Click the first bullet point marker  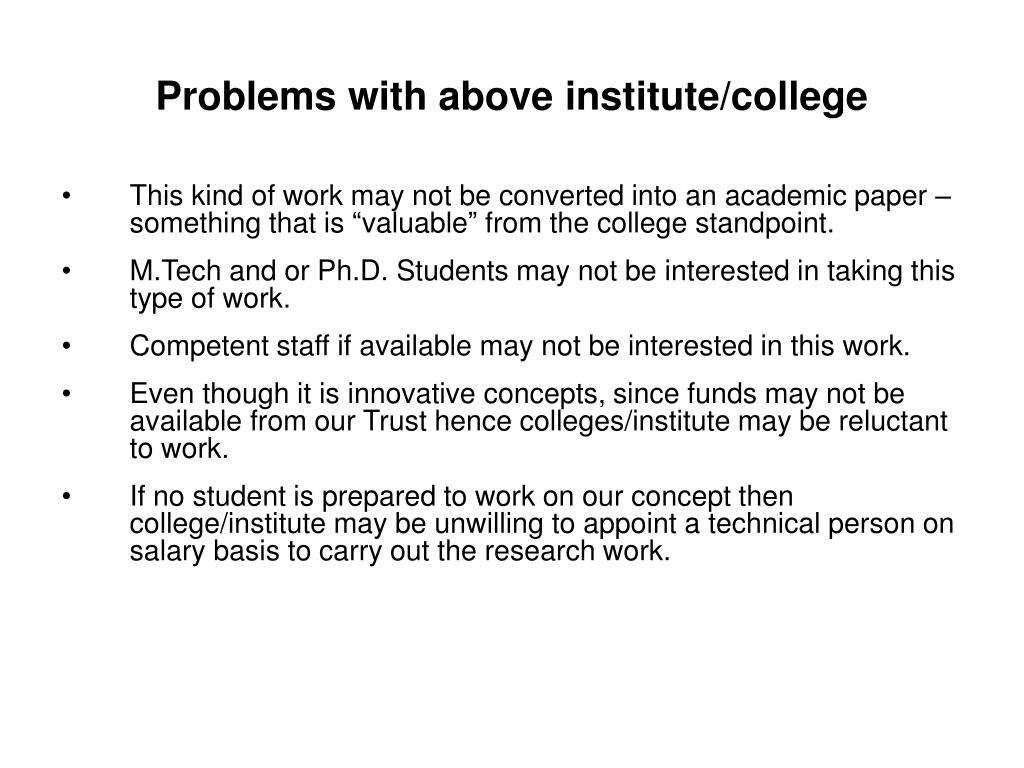67,196
